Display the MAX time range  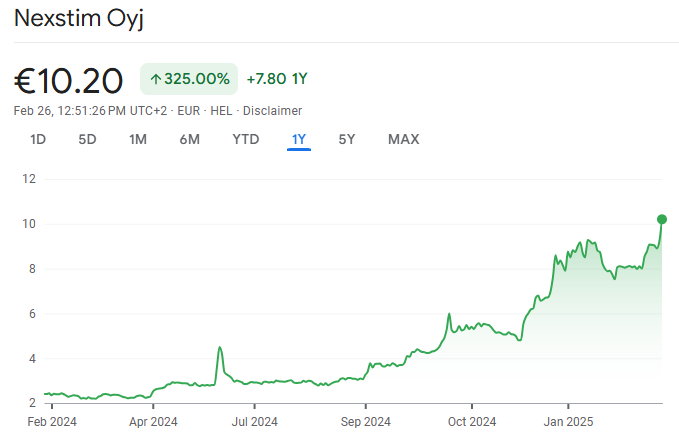tap(403, 139)
